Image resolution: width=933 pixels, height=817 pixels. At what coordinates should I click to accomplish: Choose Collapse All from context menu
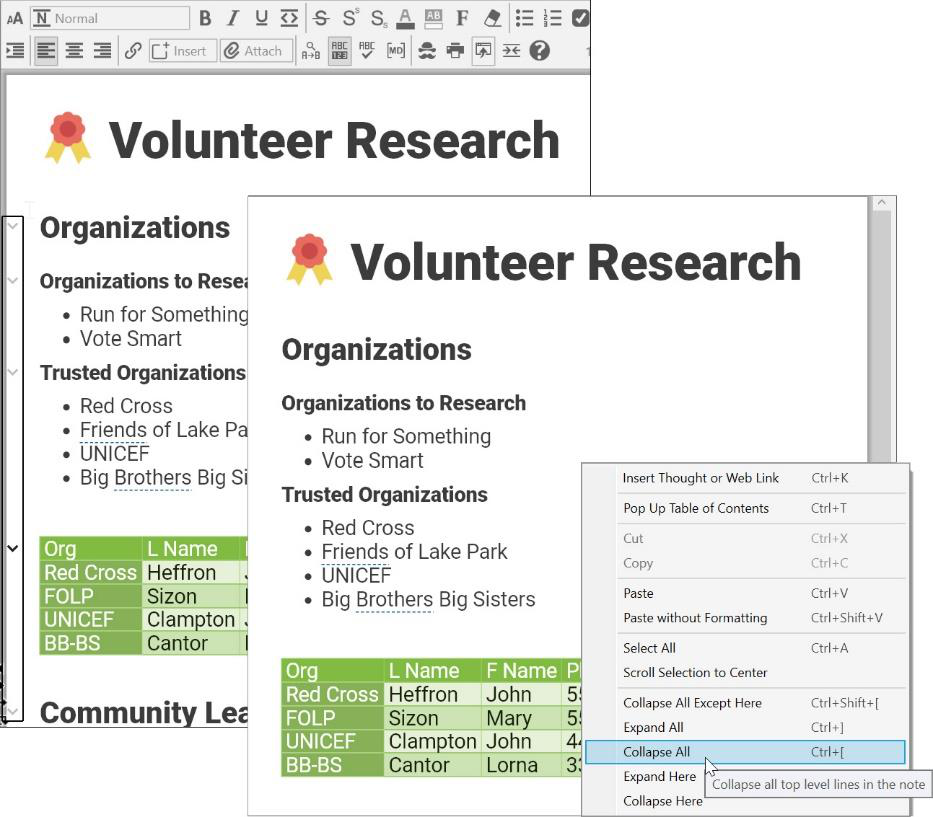pyautogui.click(x=656, y=752)
